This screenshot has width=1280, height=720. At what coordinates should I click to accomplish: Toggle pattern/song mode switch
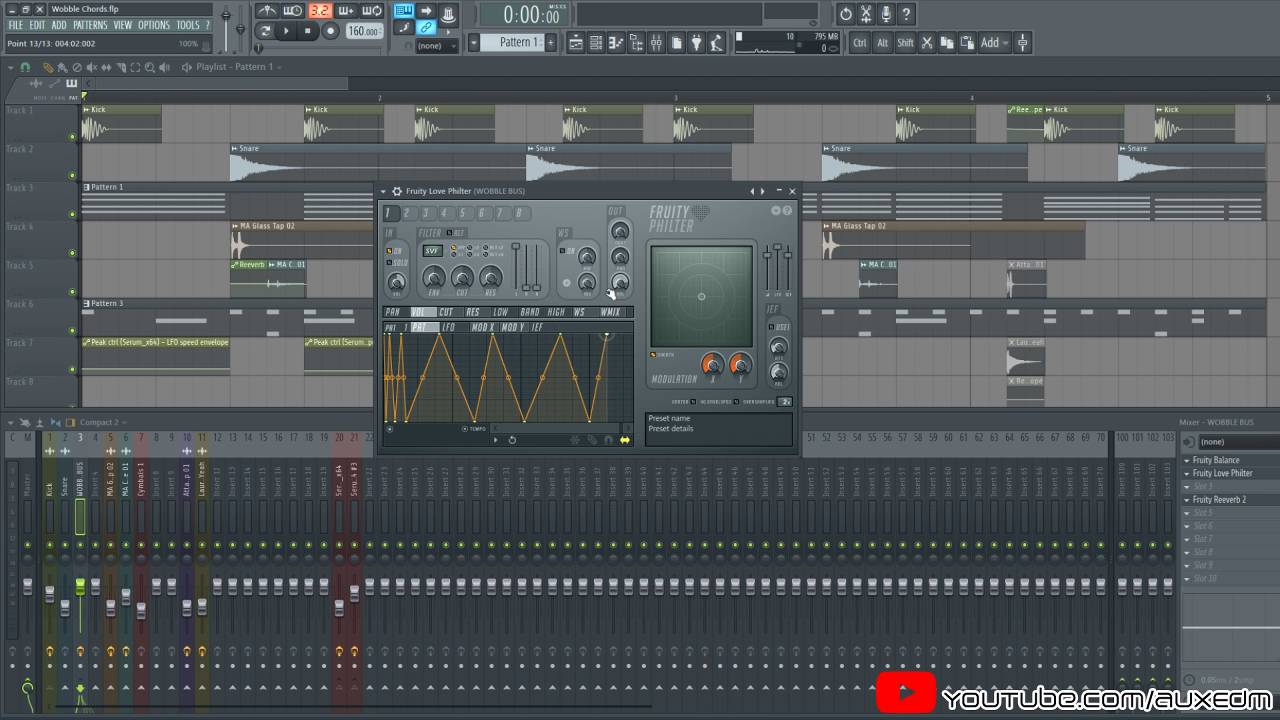tap(265, 31)
